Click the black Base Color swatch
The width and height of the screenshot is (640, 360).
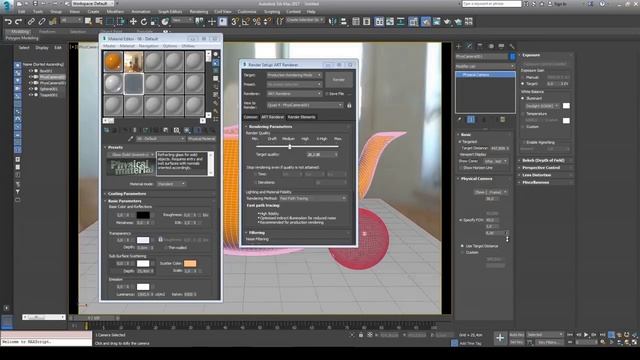click(143, 215)
